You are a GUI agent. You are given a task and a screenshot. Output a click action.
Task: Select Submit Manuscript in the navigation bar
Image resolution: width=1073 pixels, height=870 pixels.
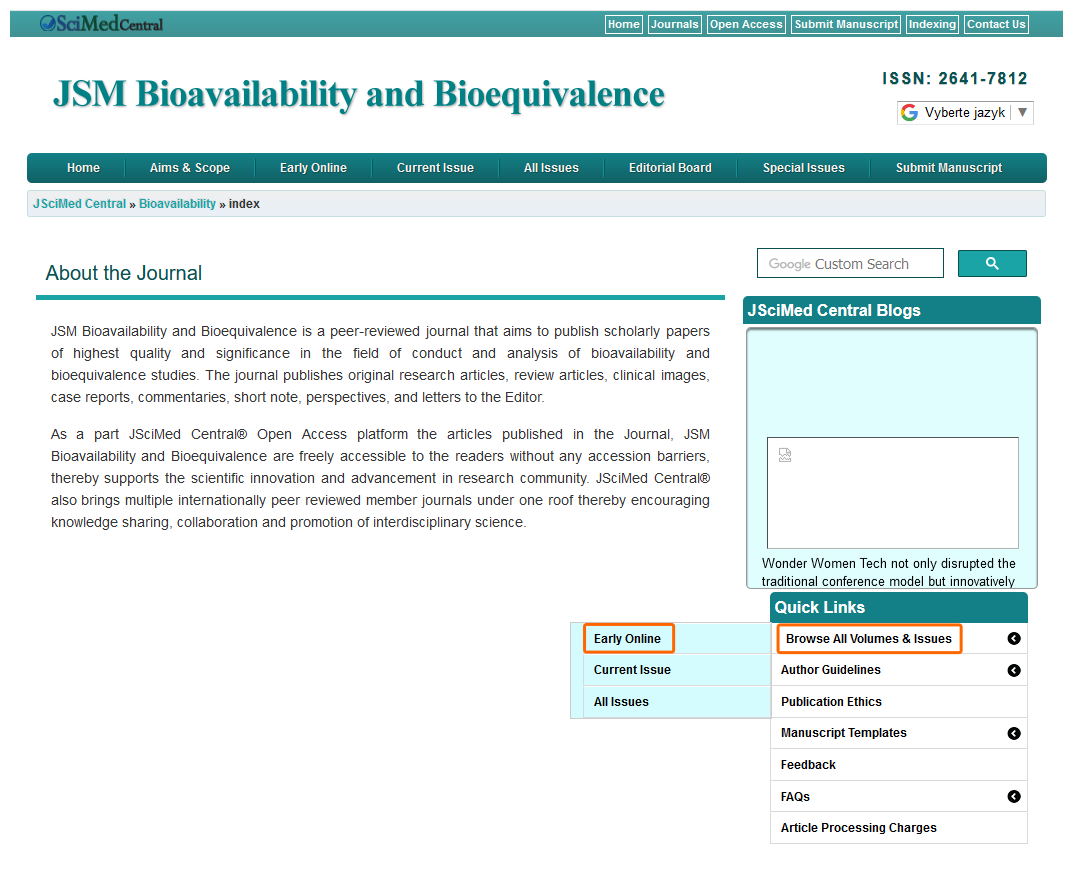click(x=949, y=168)
